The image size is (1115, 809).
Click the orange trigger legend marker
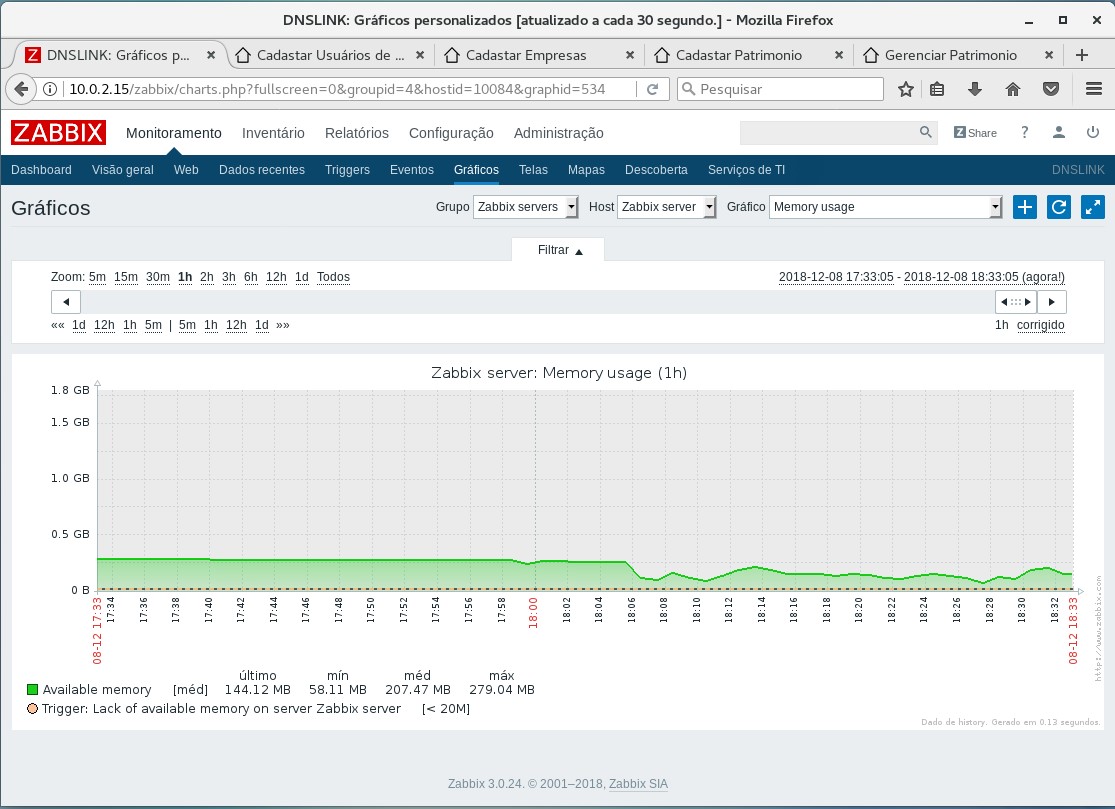(32, 709)
